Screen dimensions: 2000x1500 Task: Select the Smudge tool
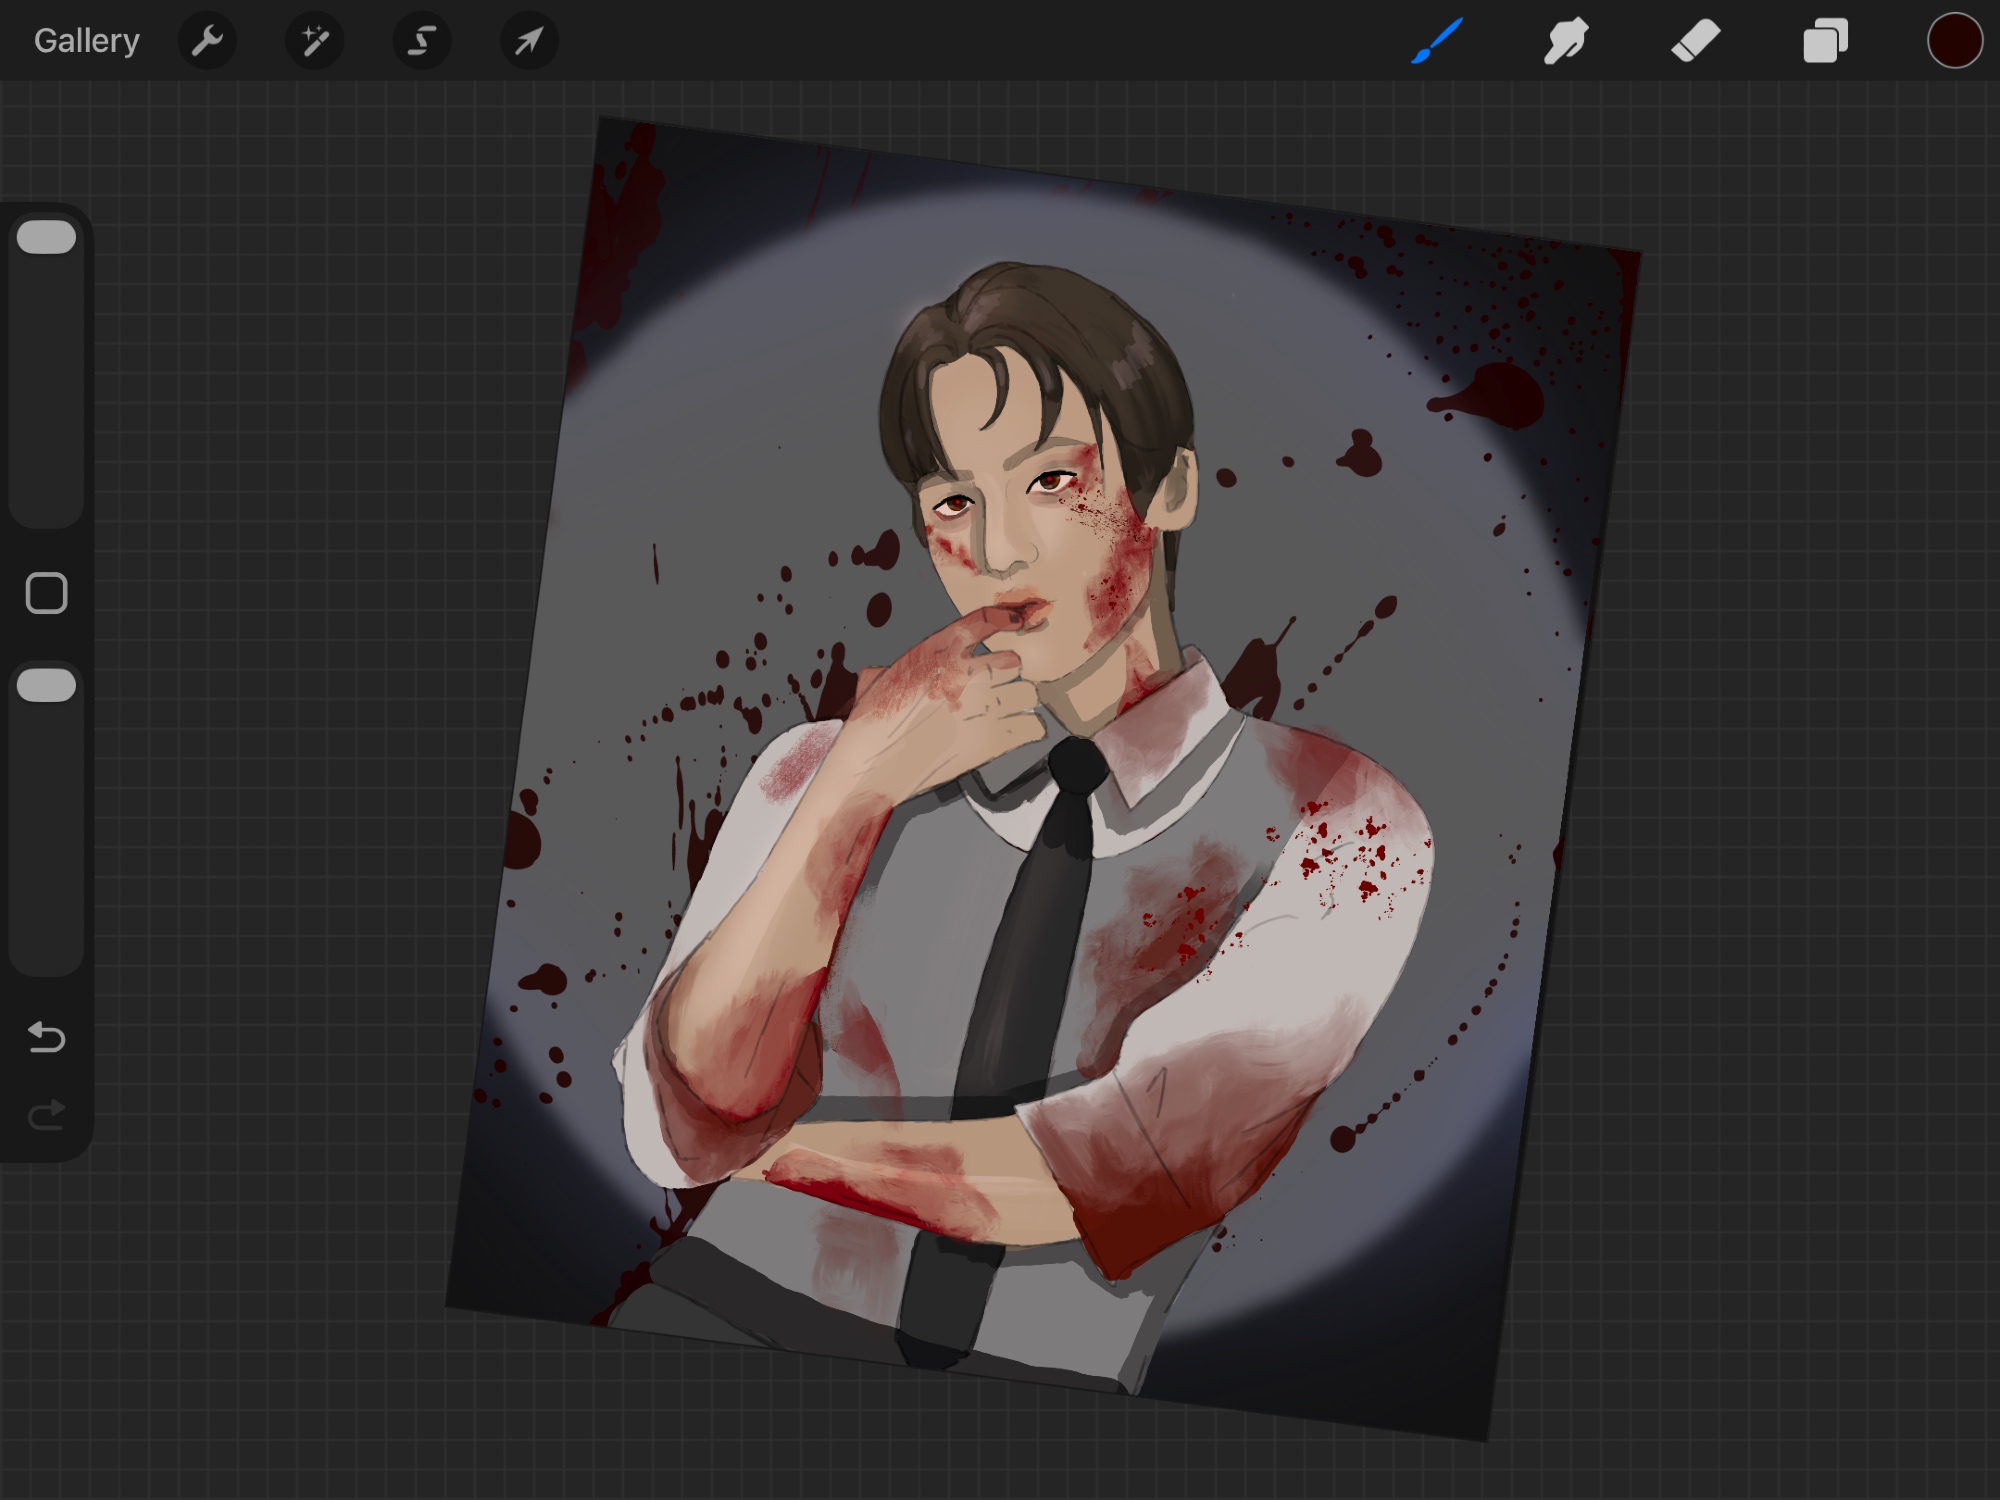tap(1566, 41)
